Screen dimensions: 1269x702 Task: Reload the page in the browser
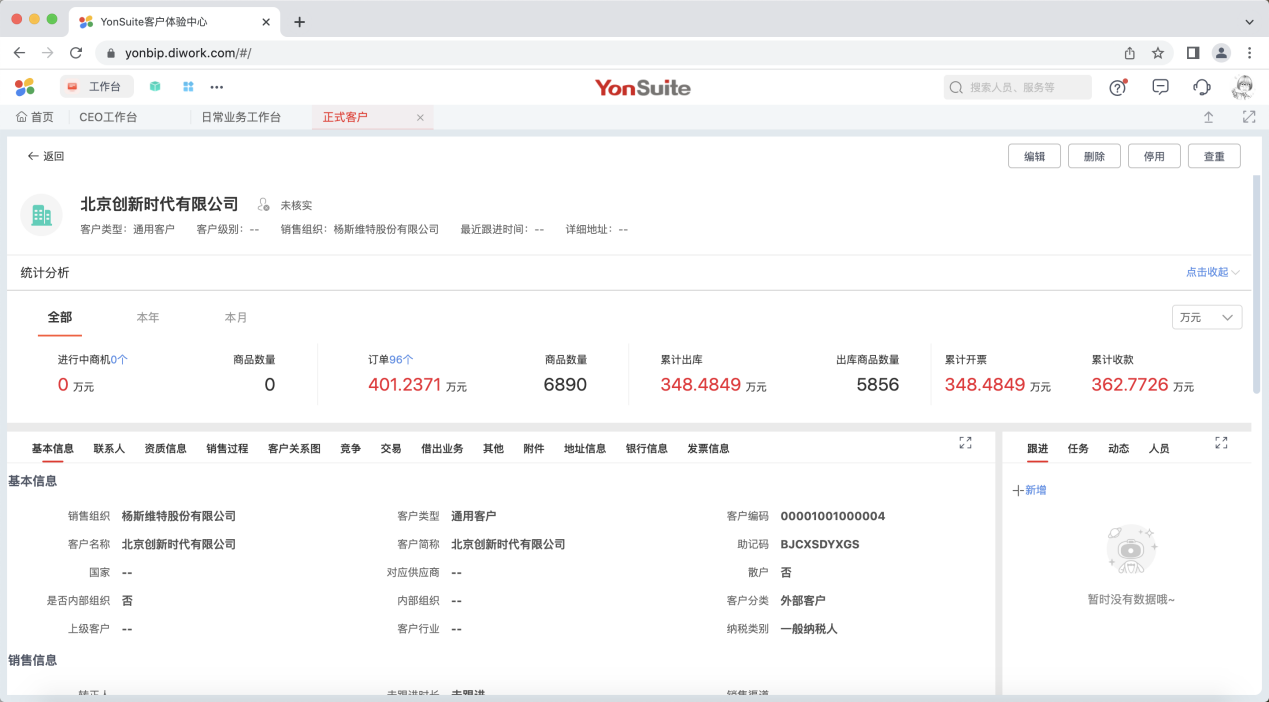[76, 53]
